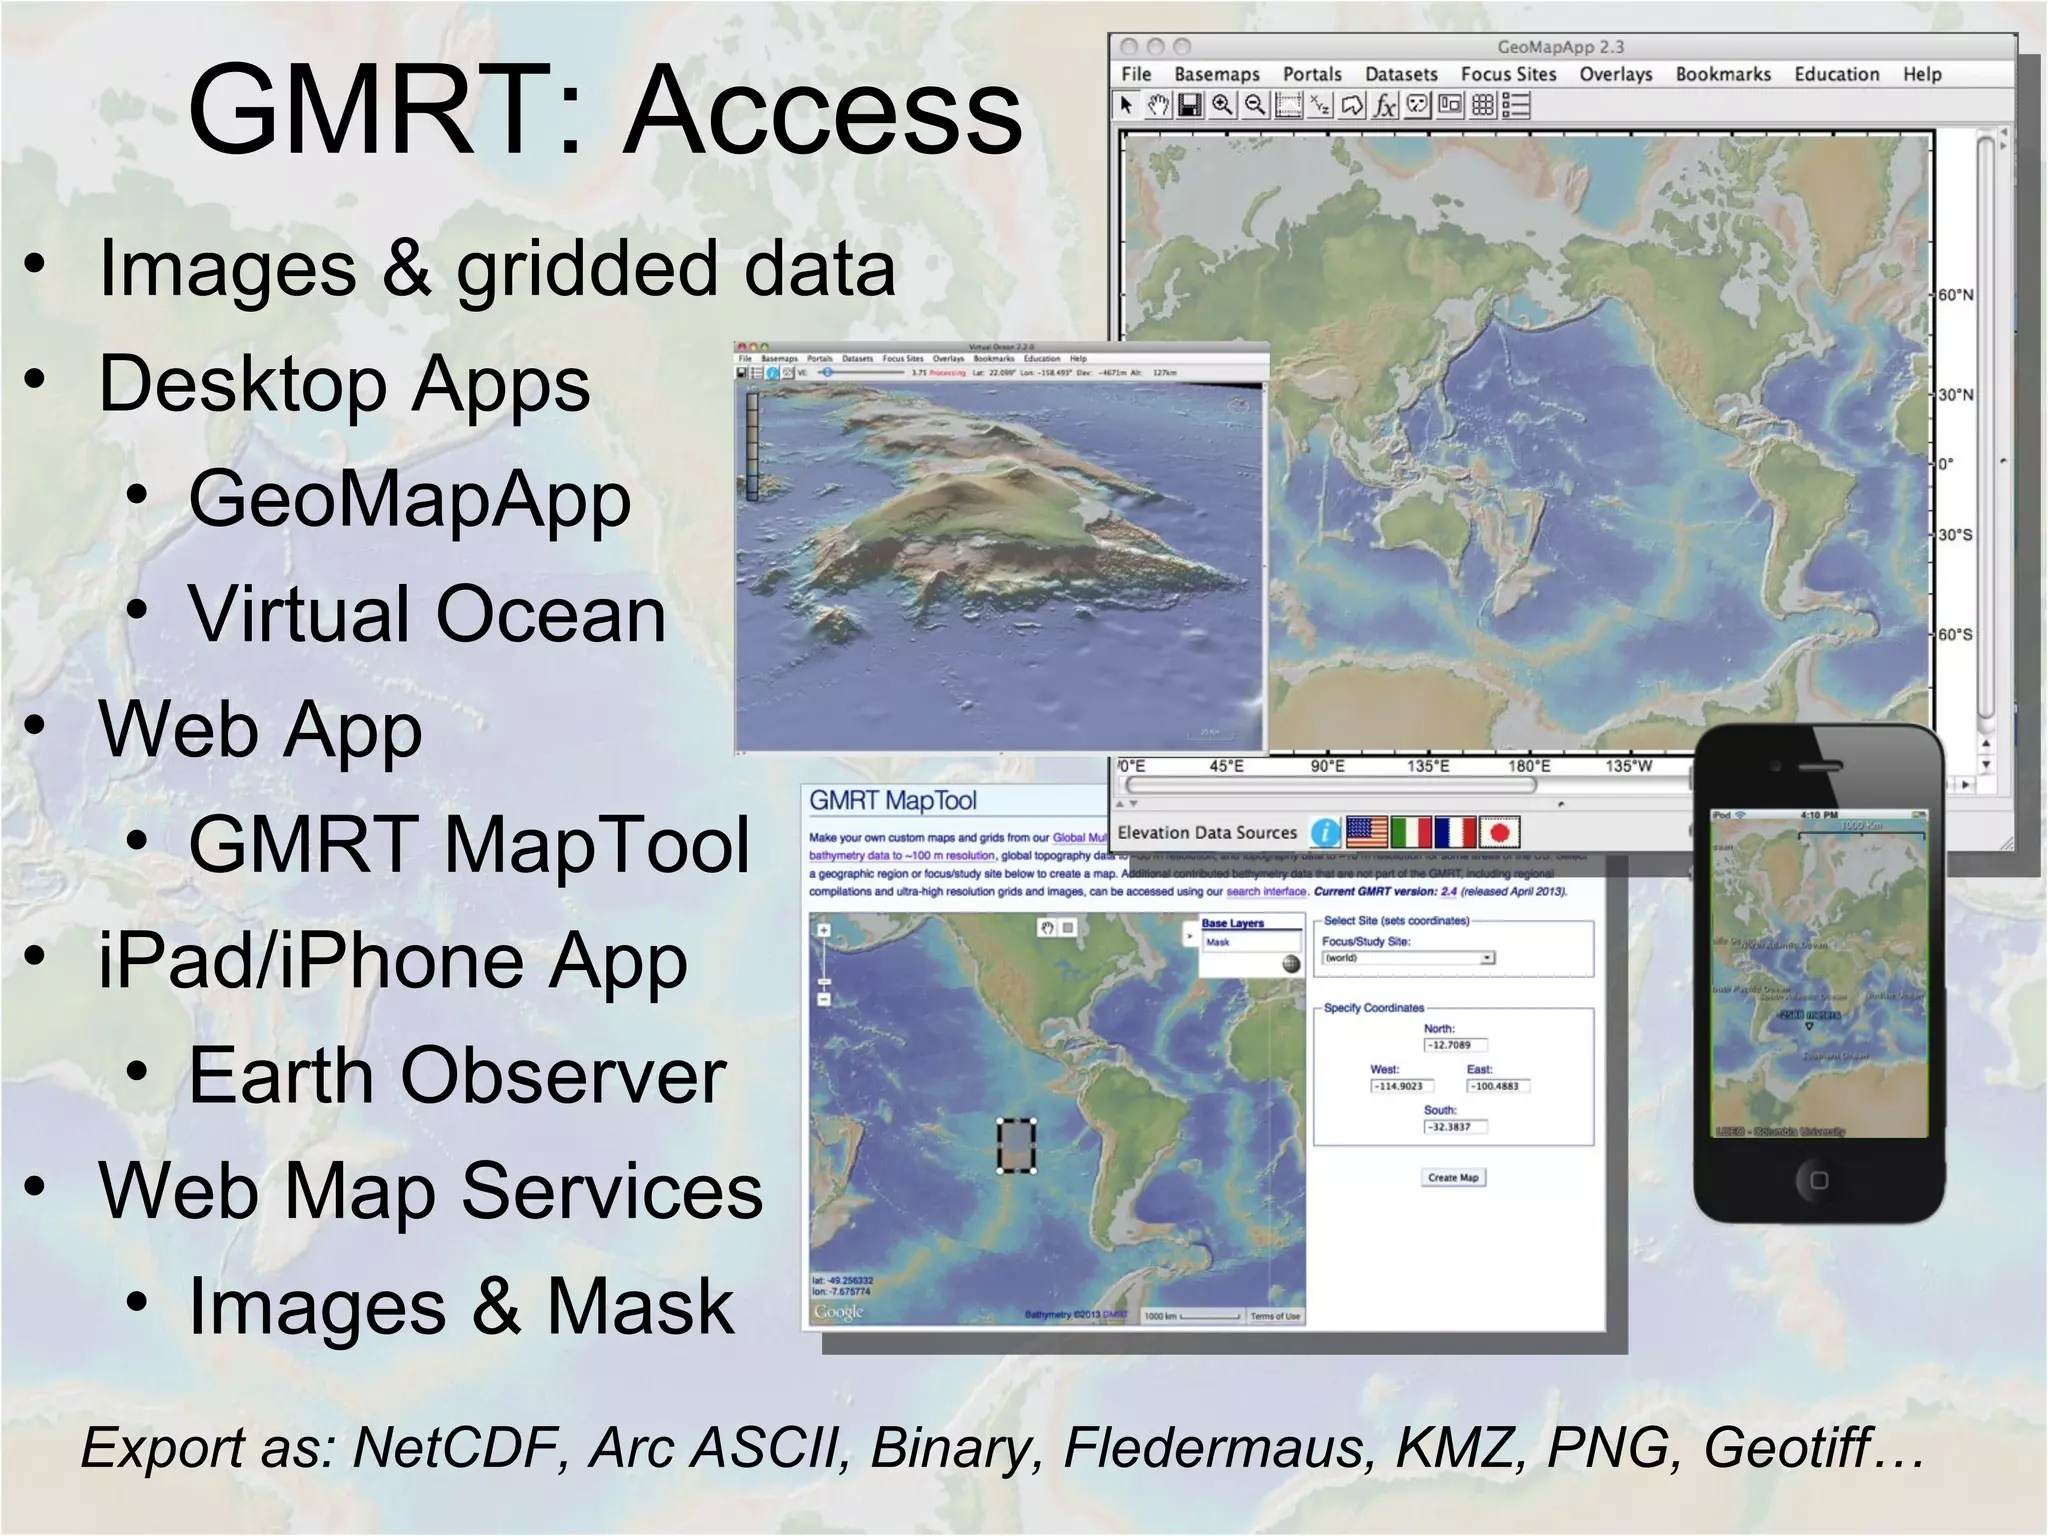Open the Focus Sites menu in Virtual Ocean

[902, 358]
